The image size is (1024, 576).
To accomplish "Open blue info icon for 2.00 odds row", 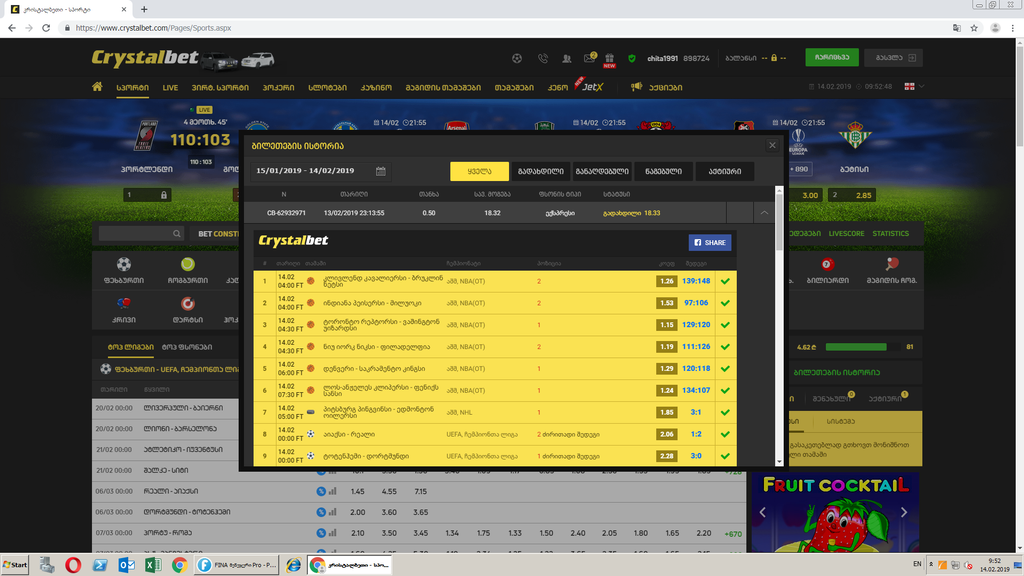I will pos(321,512).
